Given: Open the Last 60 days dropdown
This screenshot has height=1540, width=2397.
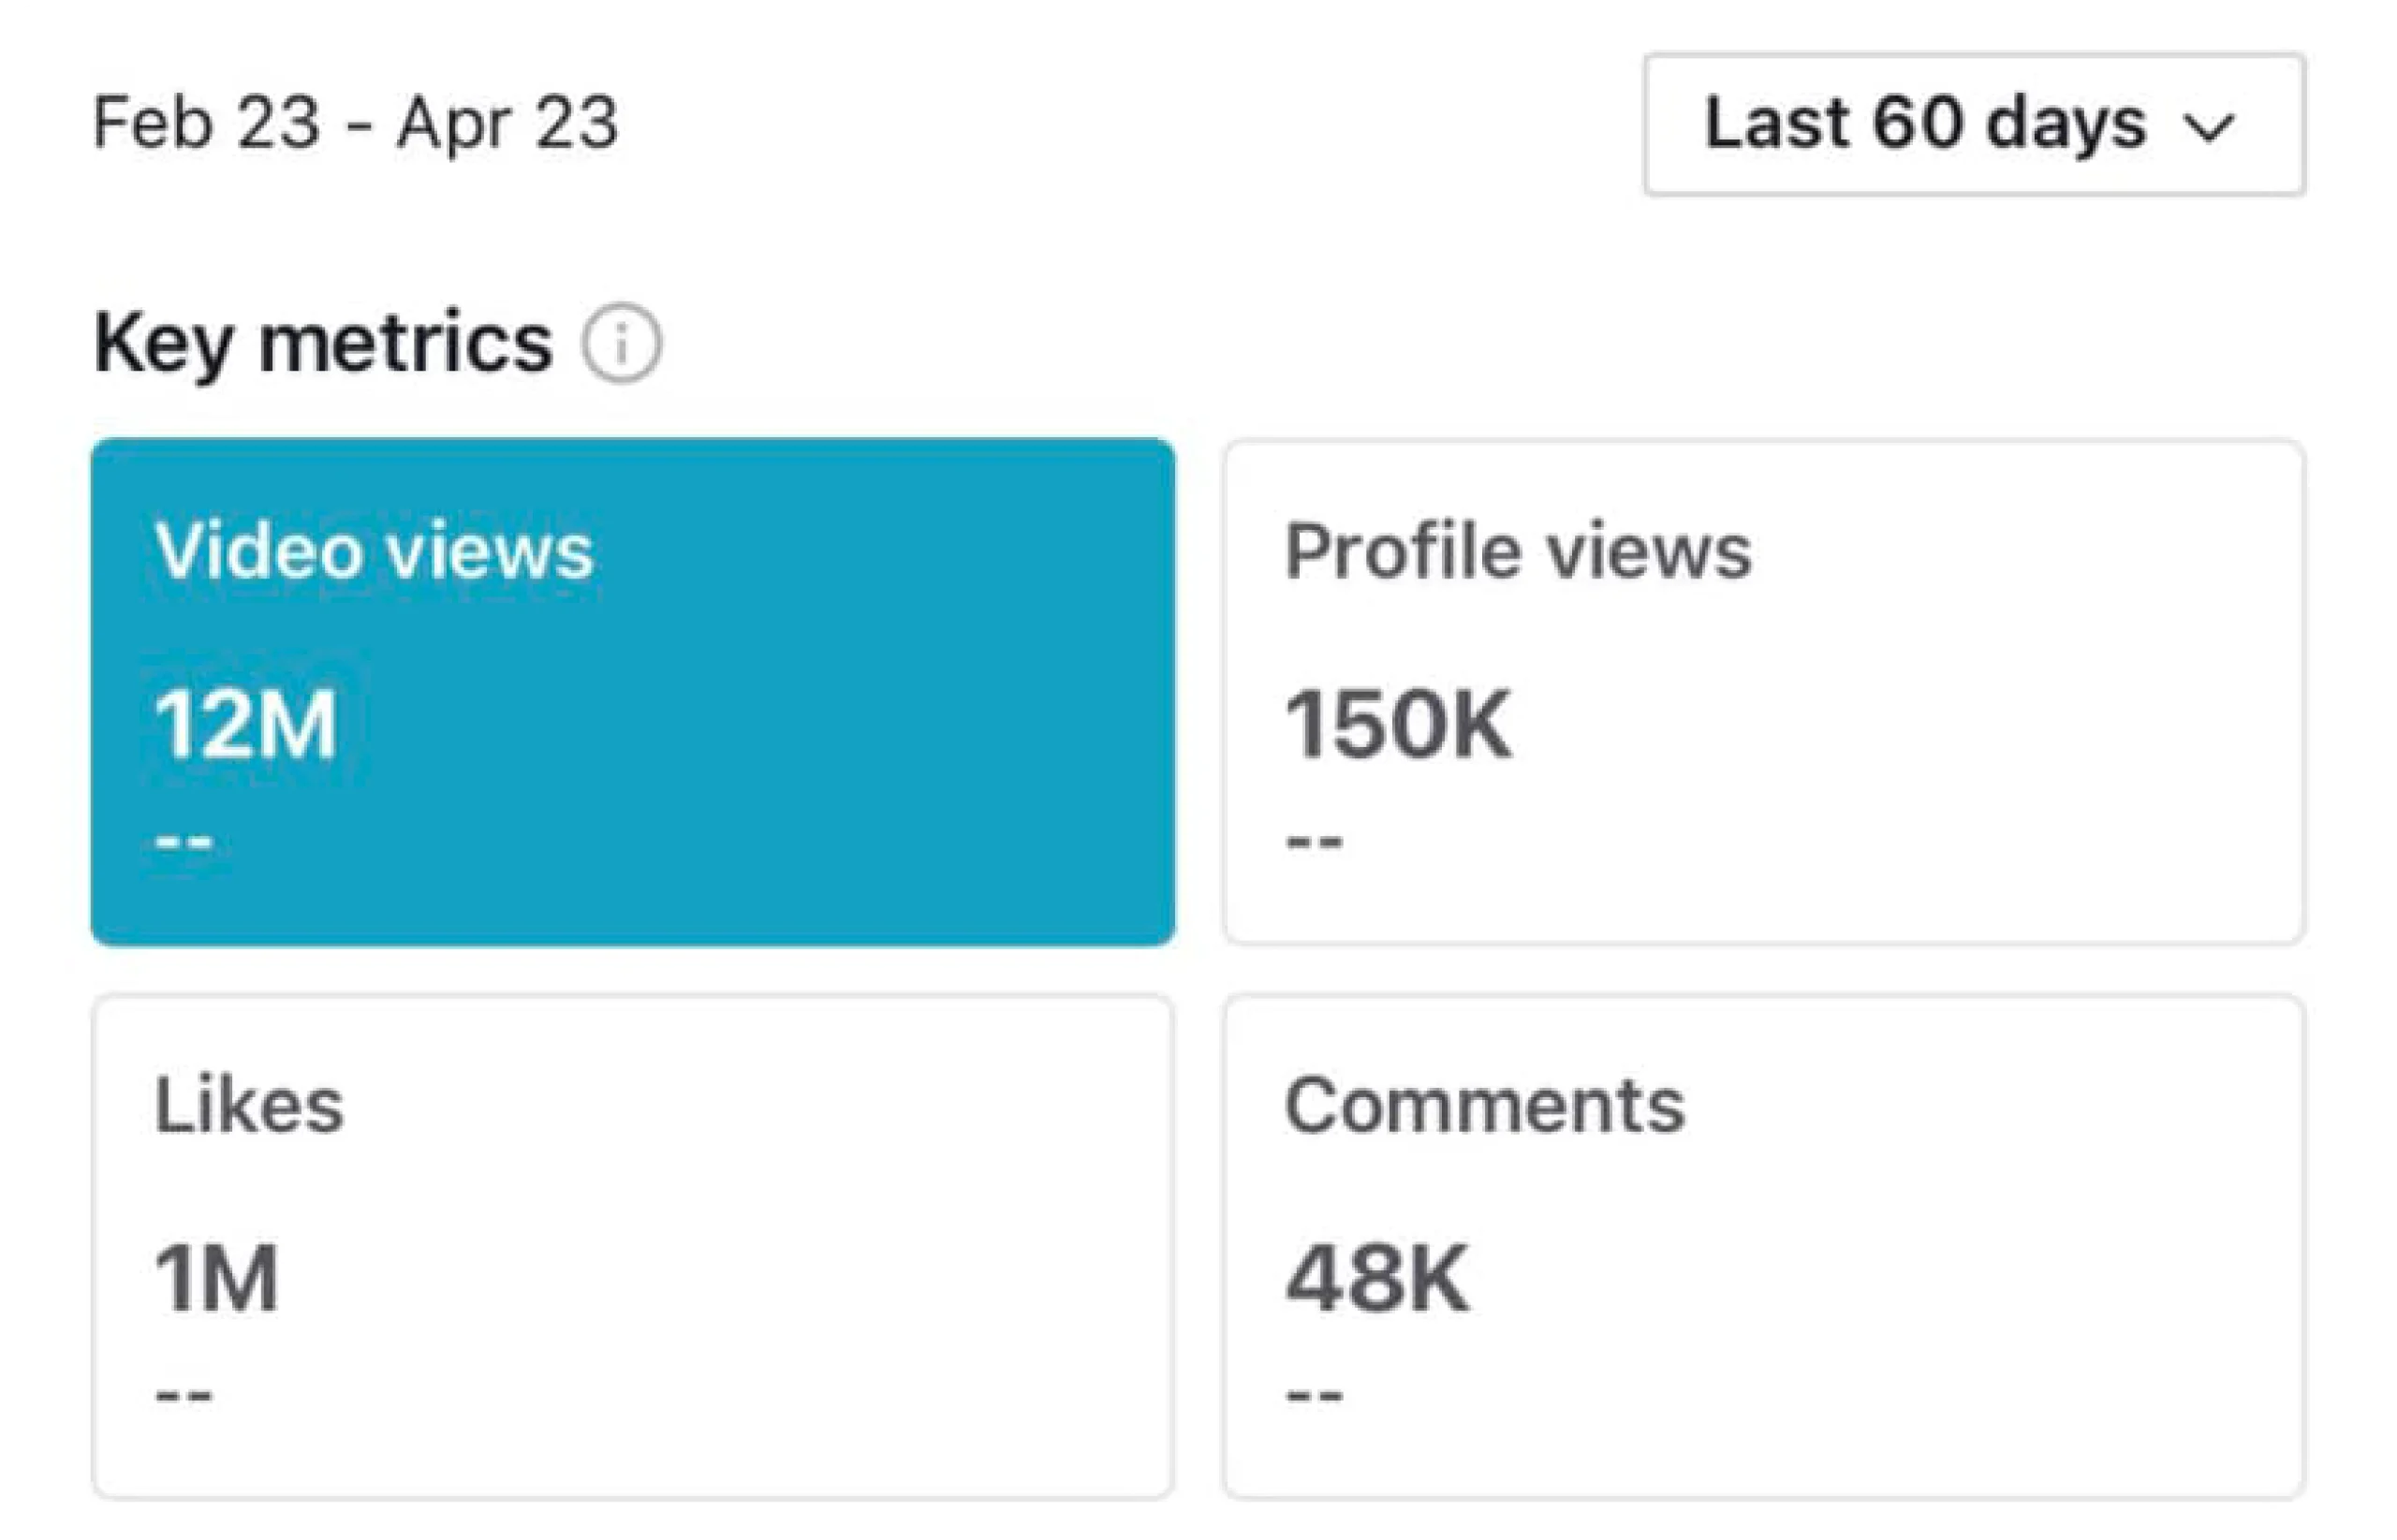Looking at the screenshot, I should tap(1974, 124).
